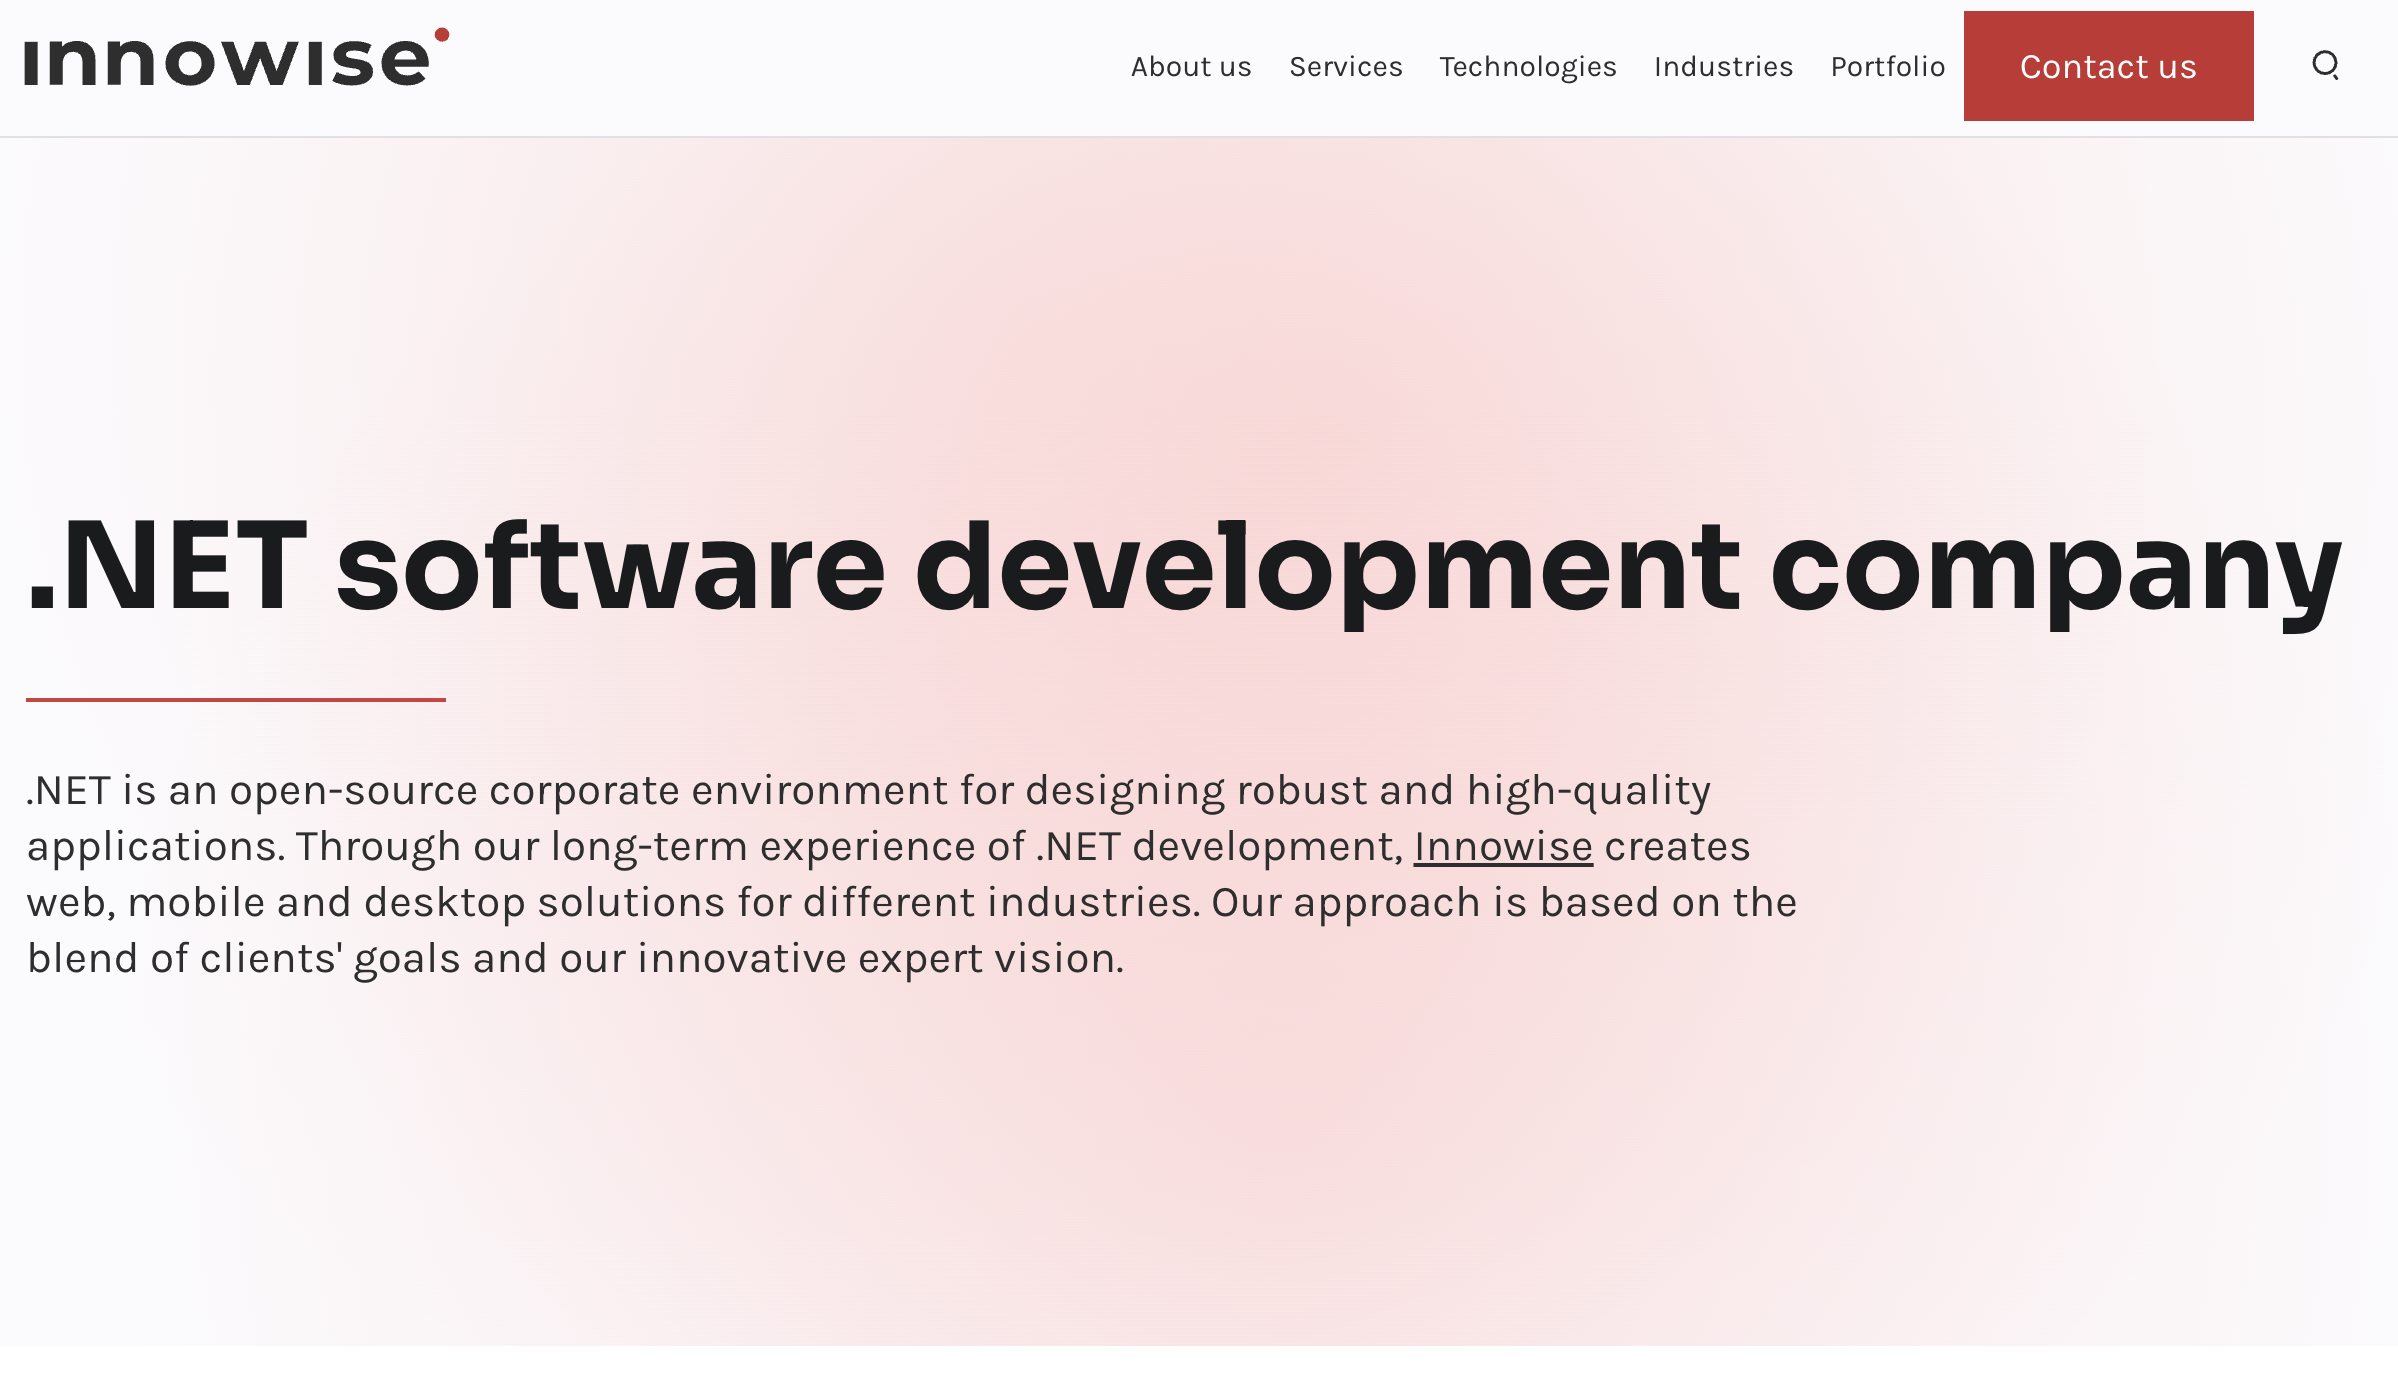Viewport: 2398px width, 1380px height.
Task: Open the Services menu
Action: [1346, 67]
